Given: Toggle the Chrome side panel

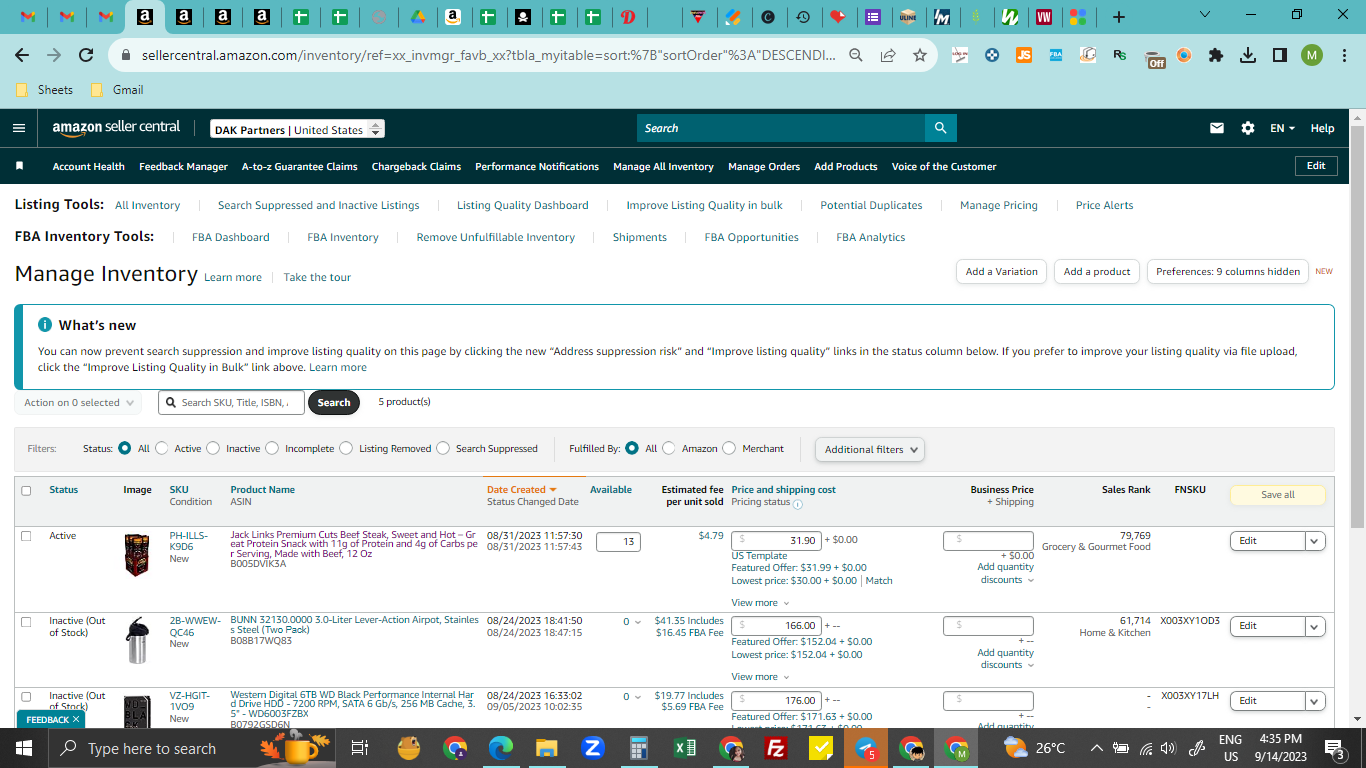Looking at the screenshot, I should tap(1280, 55).
